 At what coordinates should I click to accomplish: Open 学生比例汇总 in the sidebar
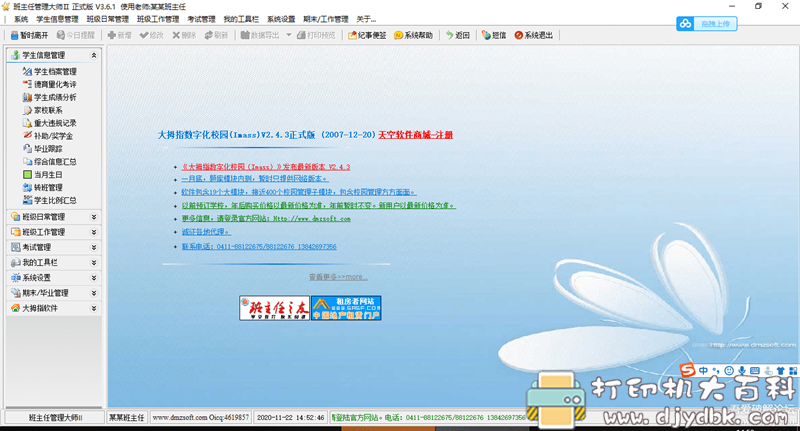click(49, 200)
